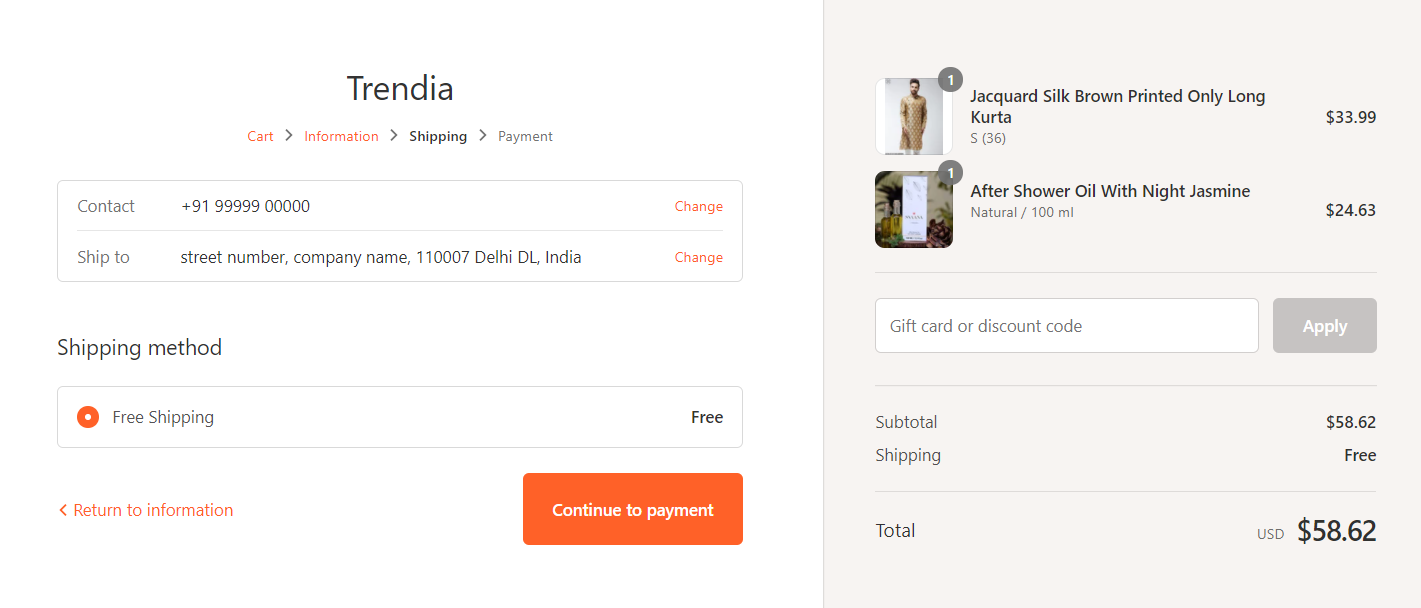Click the chevron between Shipping and Payment
1421x608 pixels.
(483, 135)
